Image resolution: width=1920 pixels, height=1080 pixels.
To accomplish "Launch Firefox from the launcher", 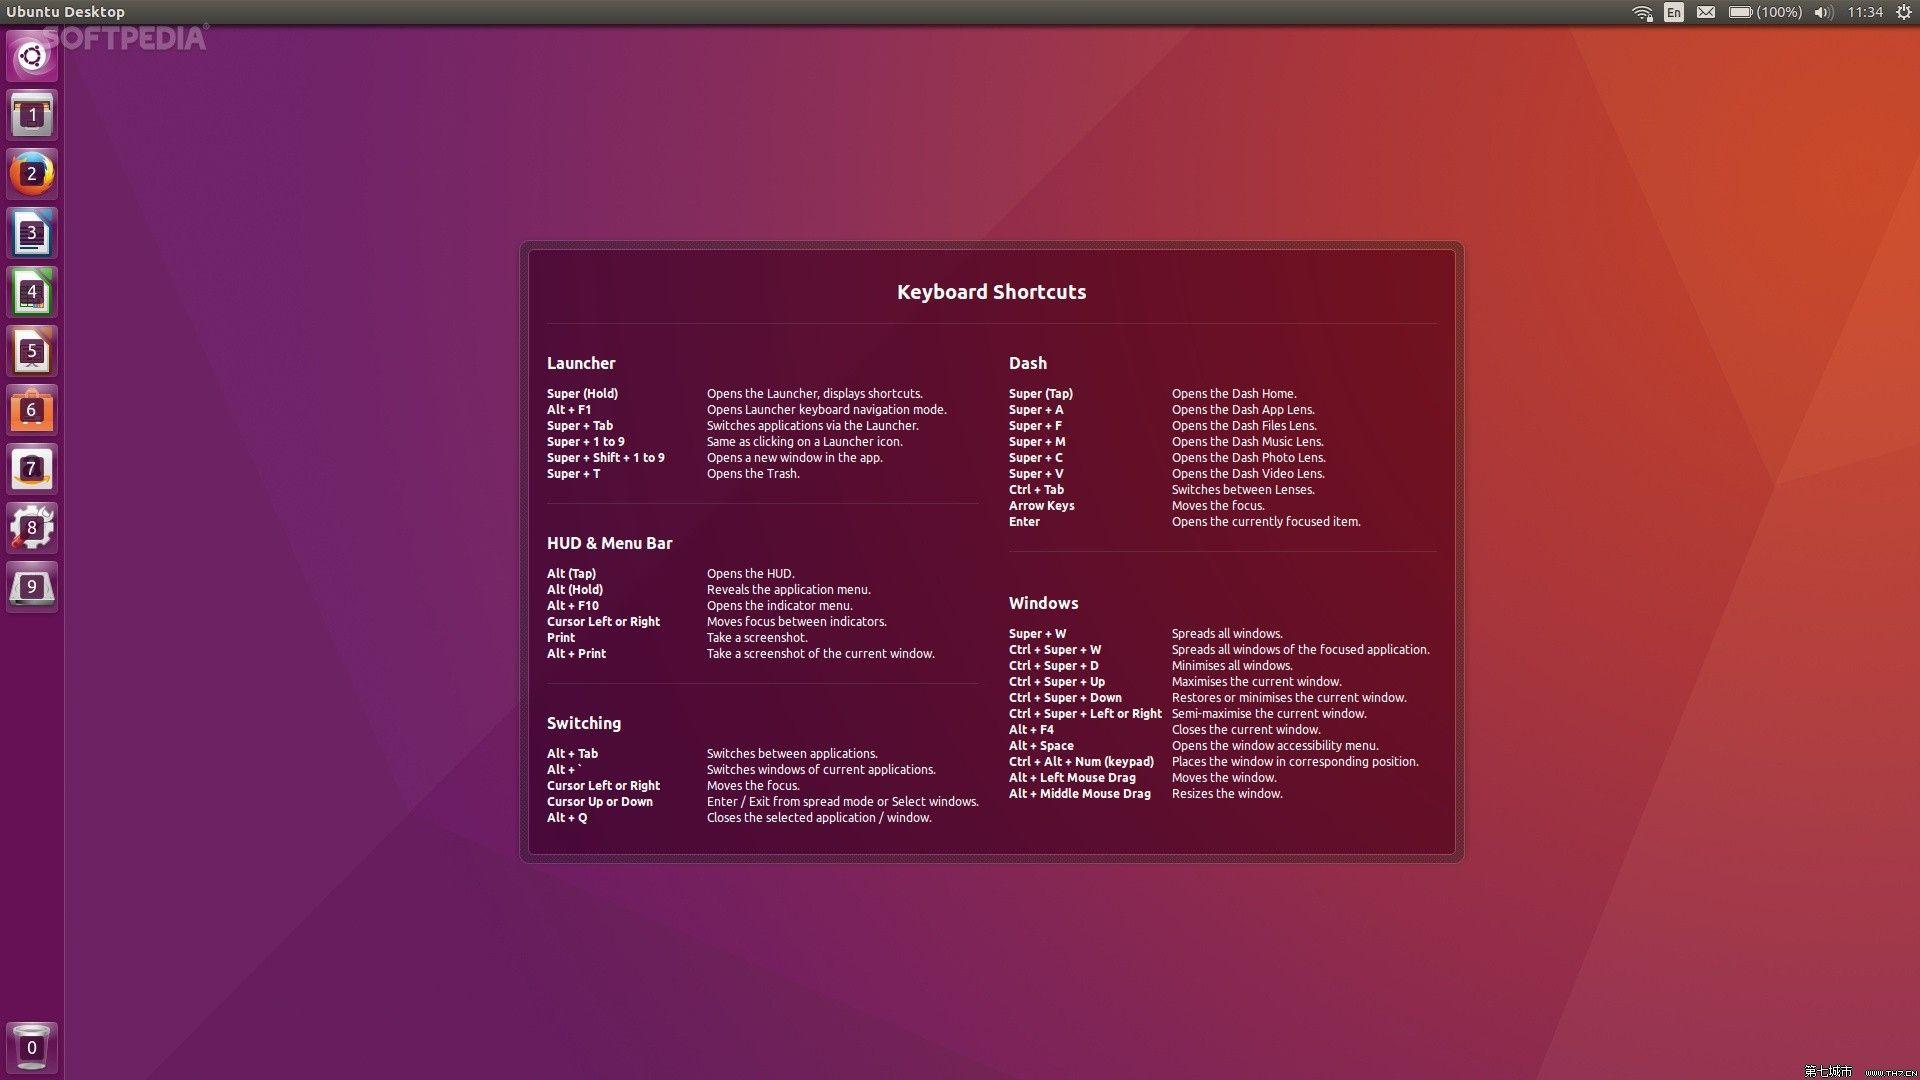I will pos(32,173).
